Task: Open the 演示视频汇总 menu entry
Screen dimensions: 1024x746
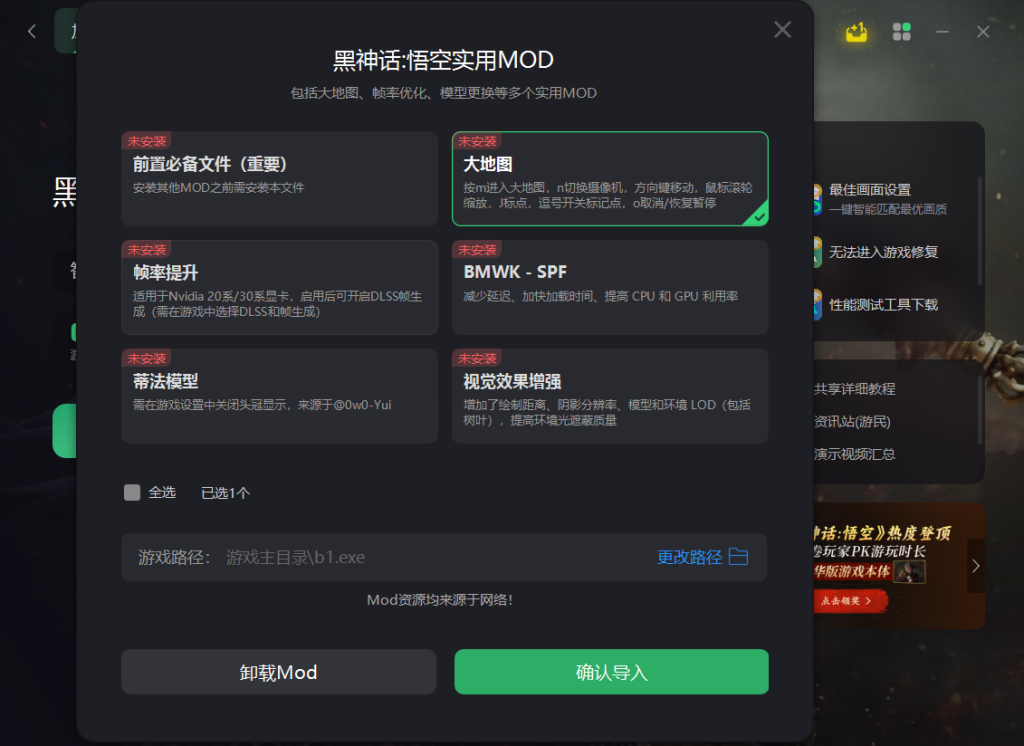Action: coord(854,454)
